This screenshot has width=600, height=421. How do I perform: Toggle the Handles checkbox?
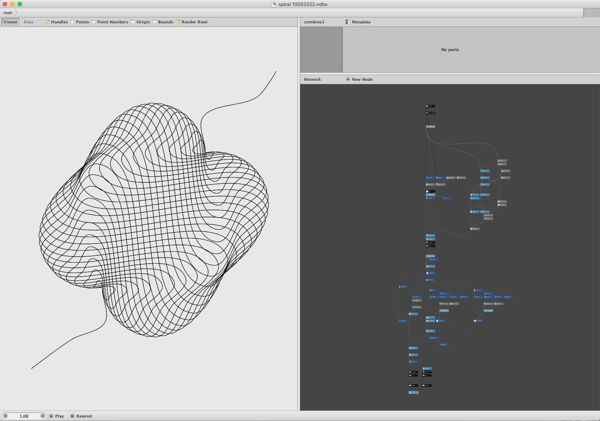(47, 22)
